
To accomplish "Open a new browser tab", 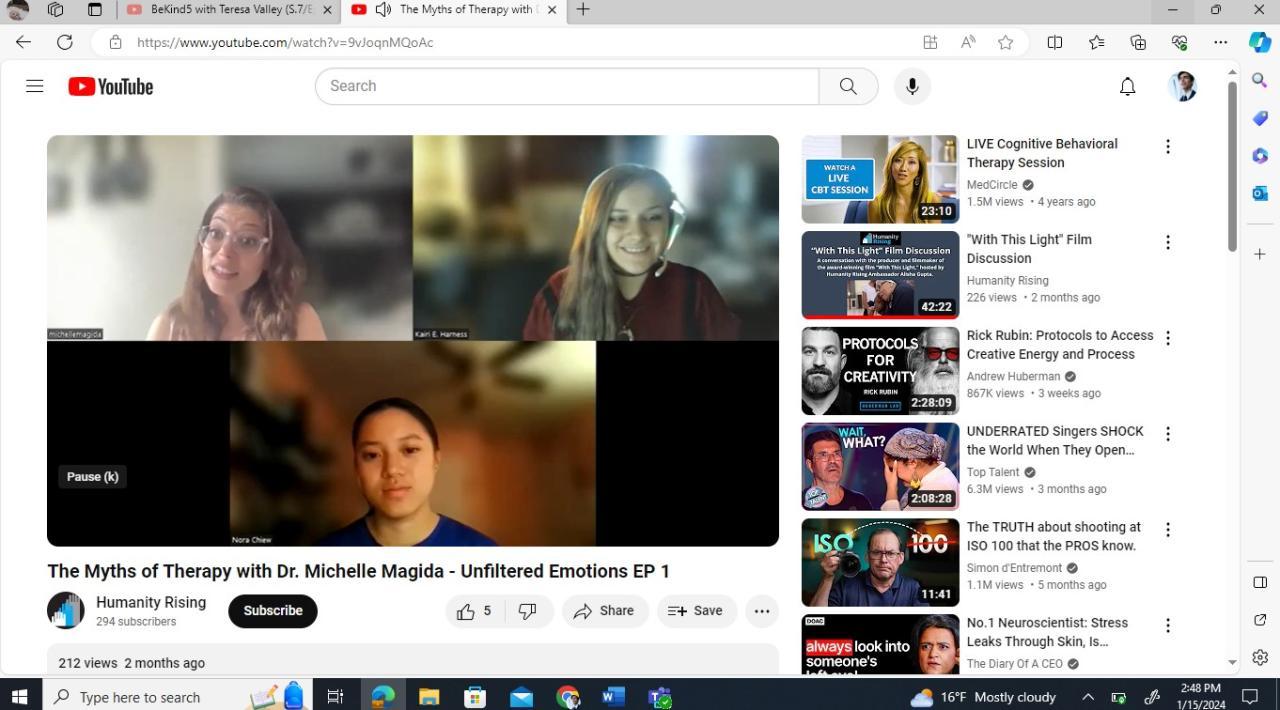I will 583,10.
